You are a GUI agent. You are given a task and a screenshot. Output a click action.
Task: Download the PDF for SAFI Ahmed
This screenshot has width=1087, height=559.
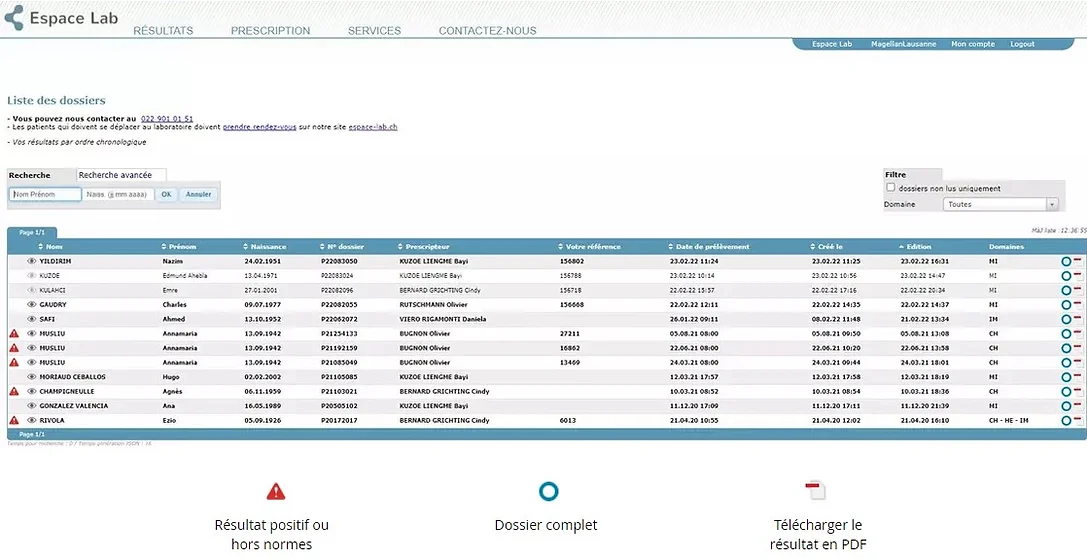click(1078, 318)
